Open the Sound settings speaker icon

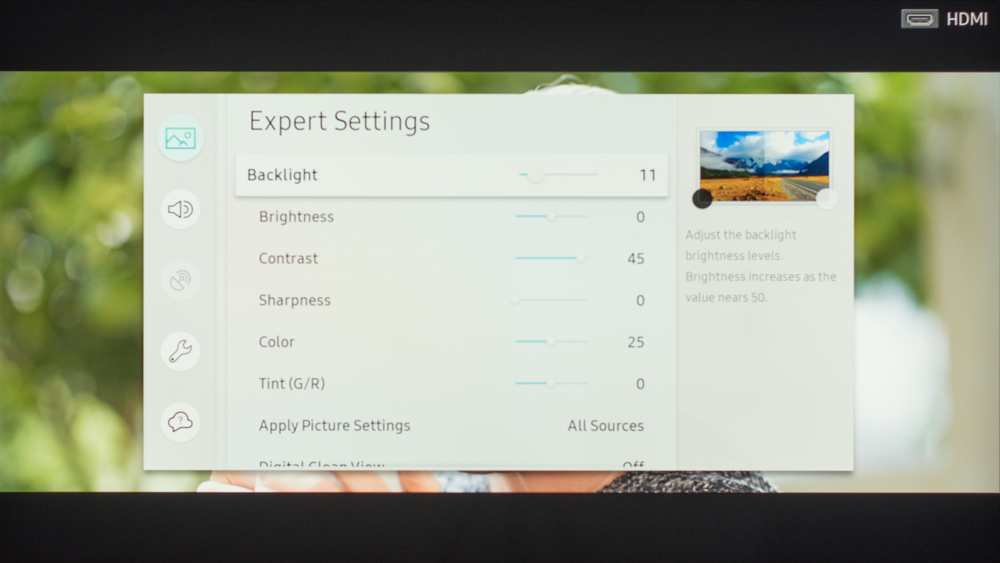pos(180,209)
